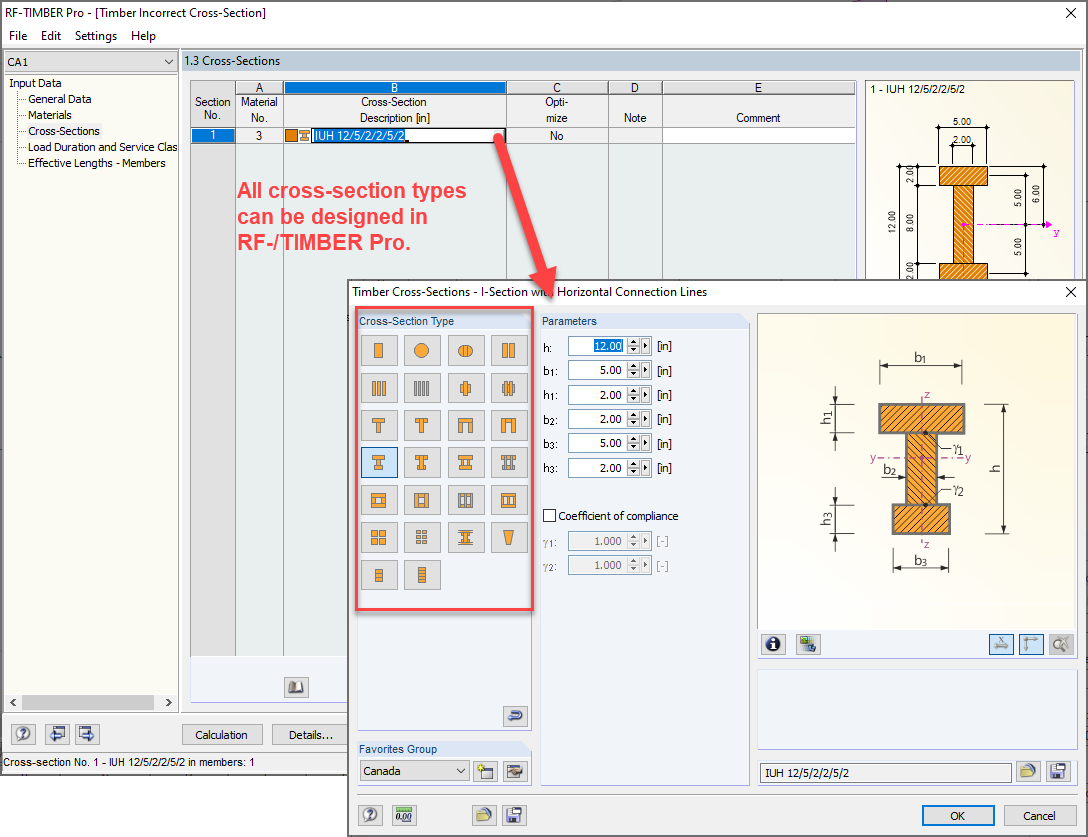Click the arrow button beside h parameter

[x=646, y=346]
